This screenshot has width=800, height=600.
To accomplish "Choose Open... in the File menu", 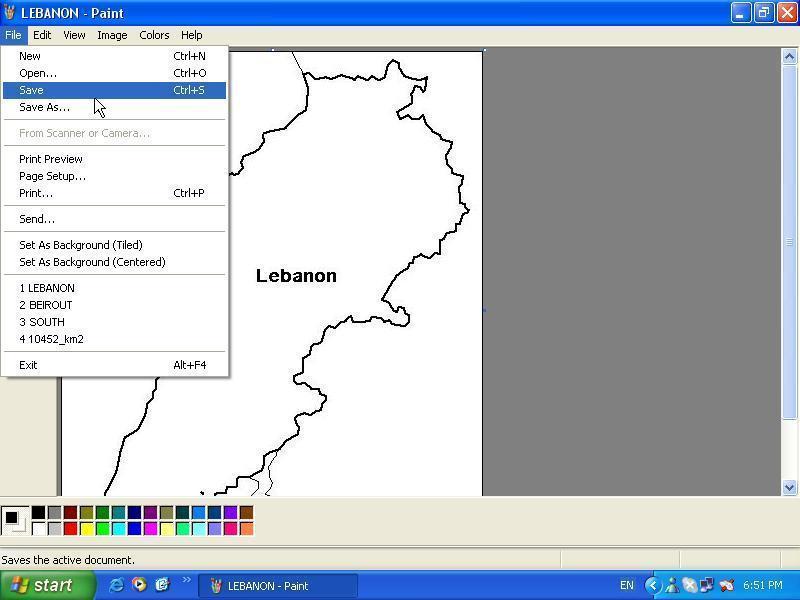I will 114,73.
